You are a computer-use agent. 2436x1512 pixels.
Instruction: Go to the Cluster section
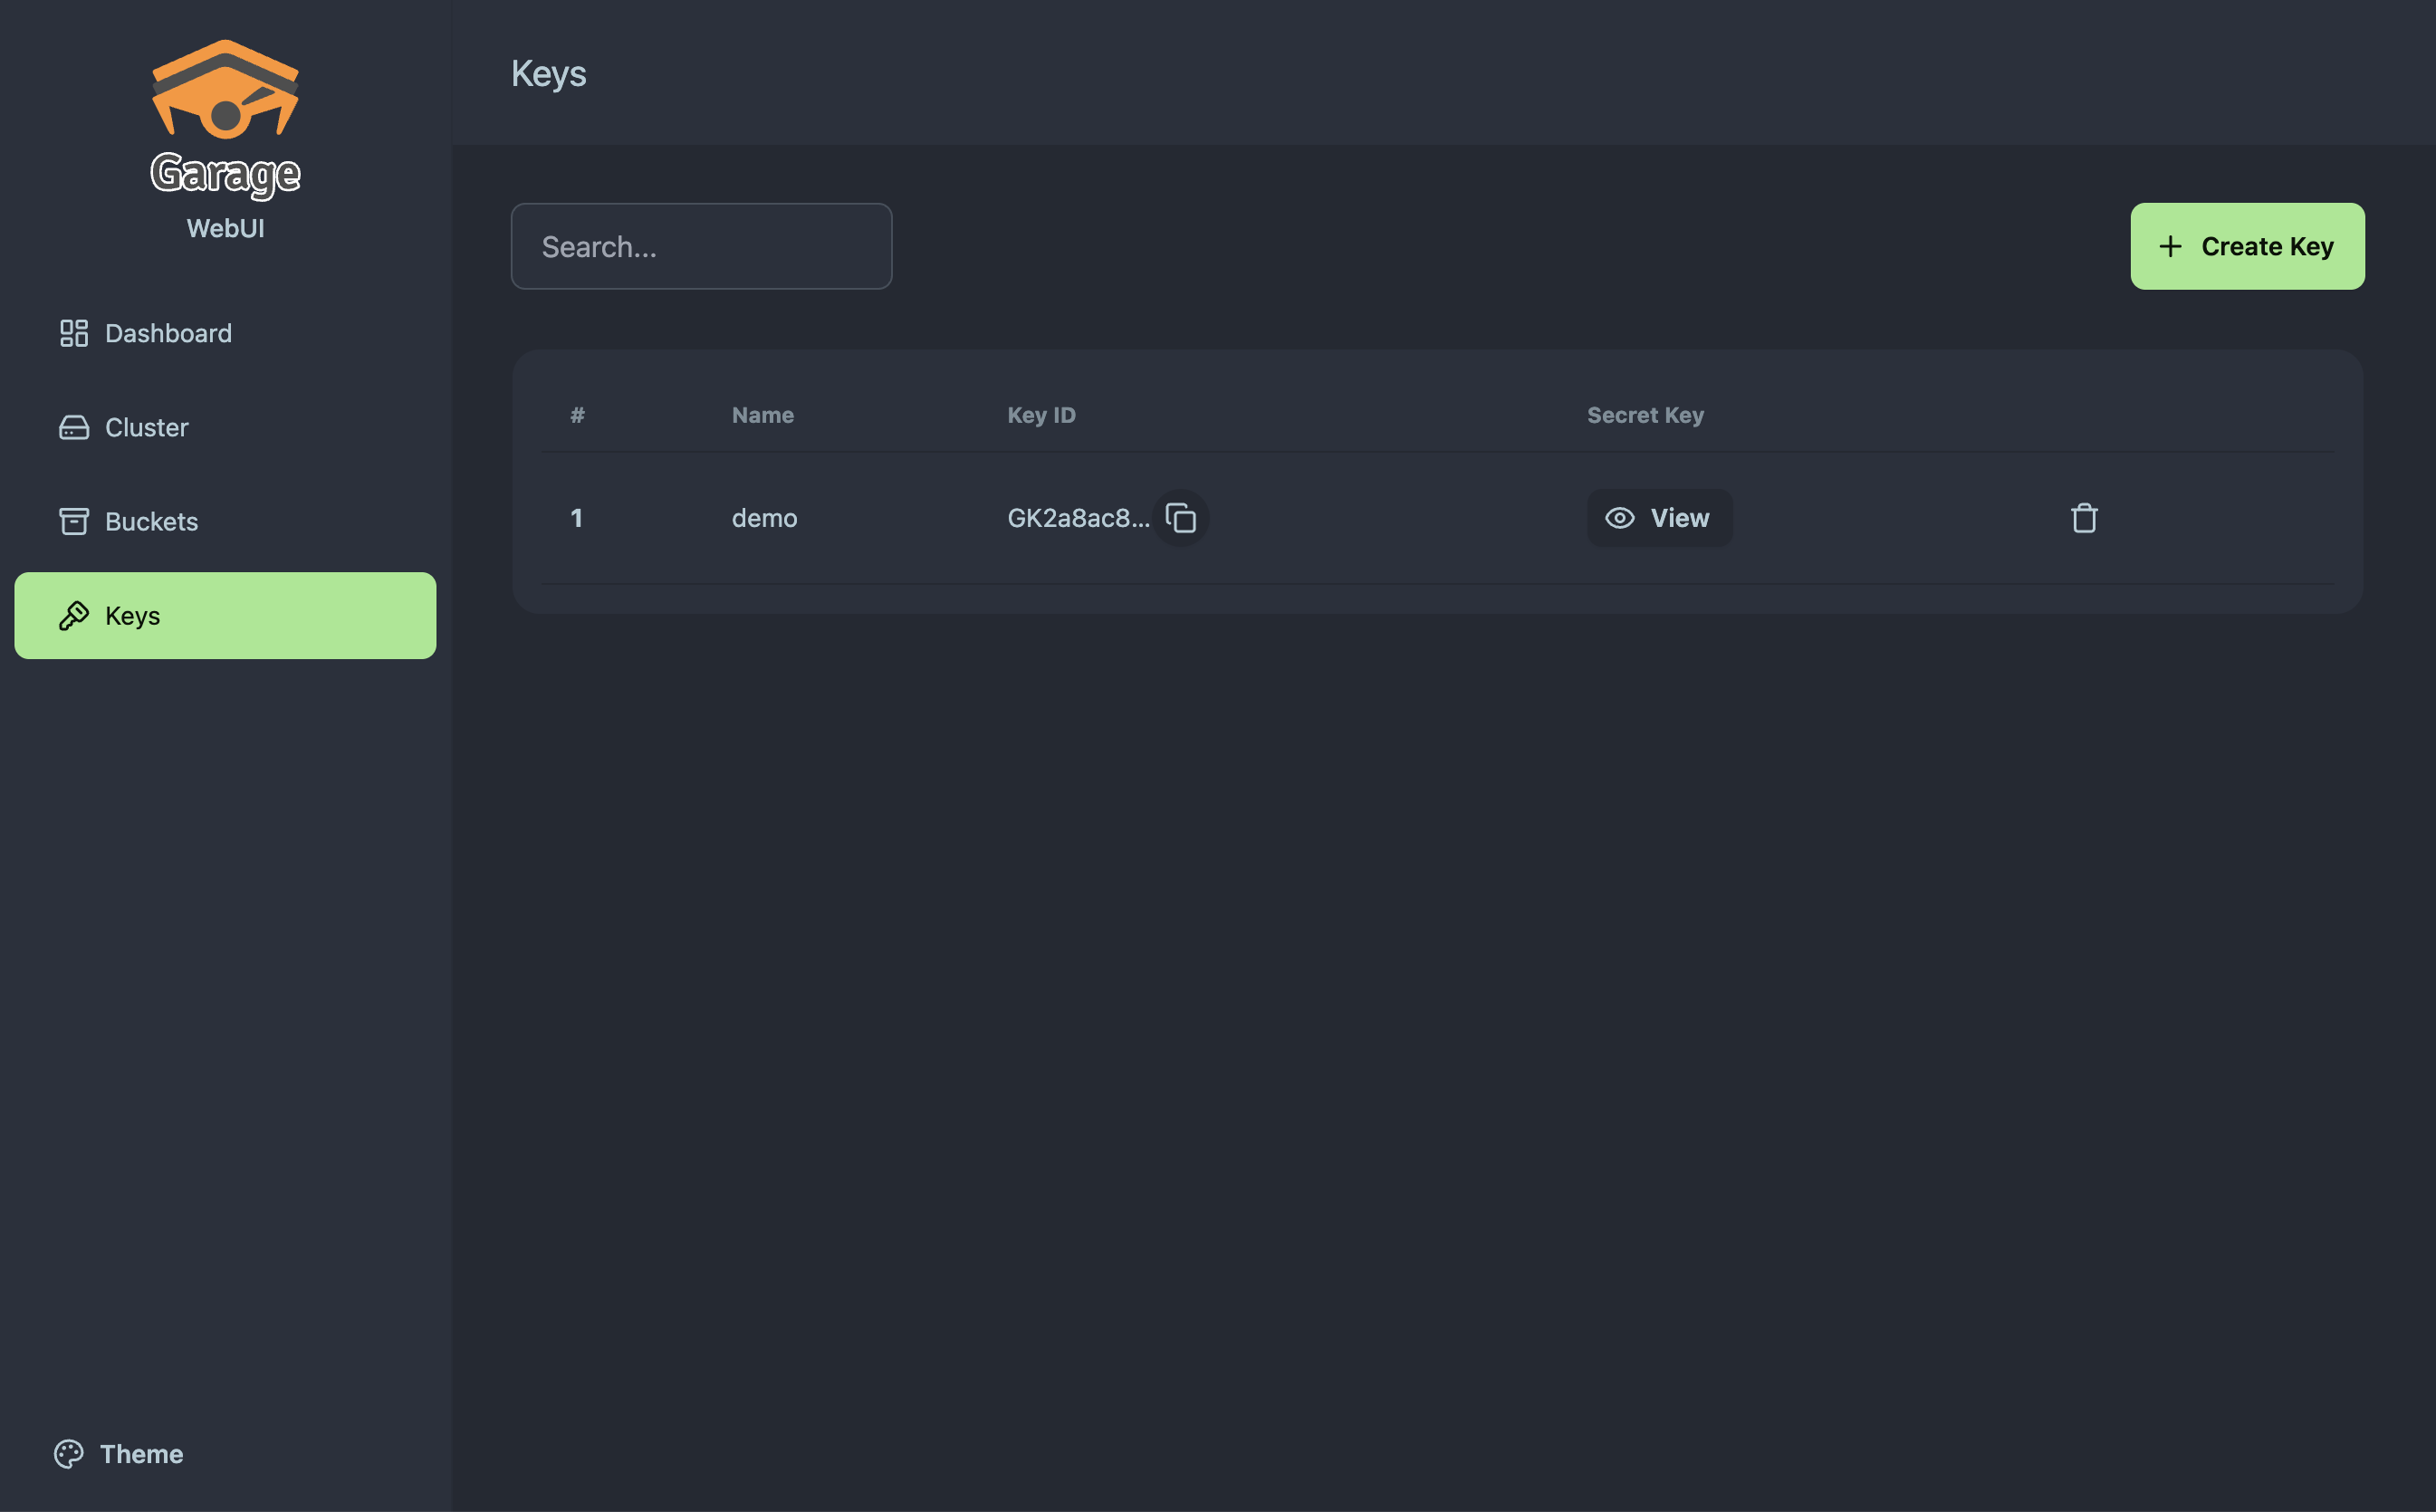click(146, 427)
